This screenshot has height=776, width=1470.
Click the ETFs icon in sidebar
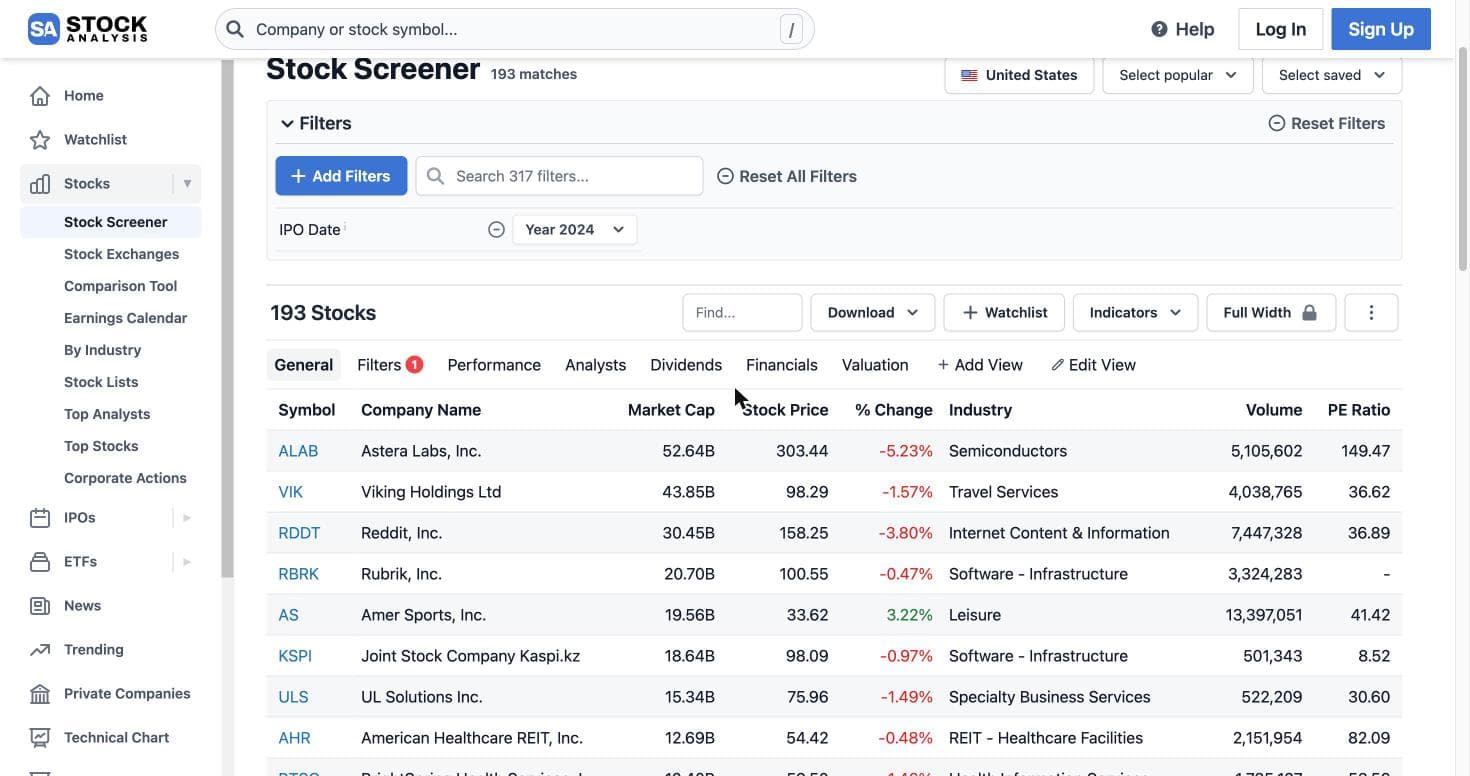(40, 562)
